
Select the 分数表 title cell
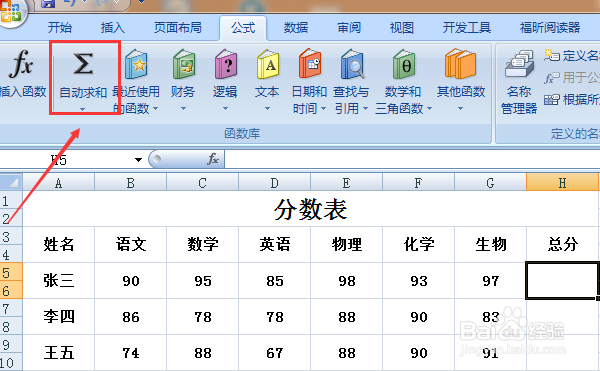tap(310, 210)
